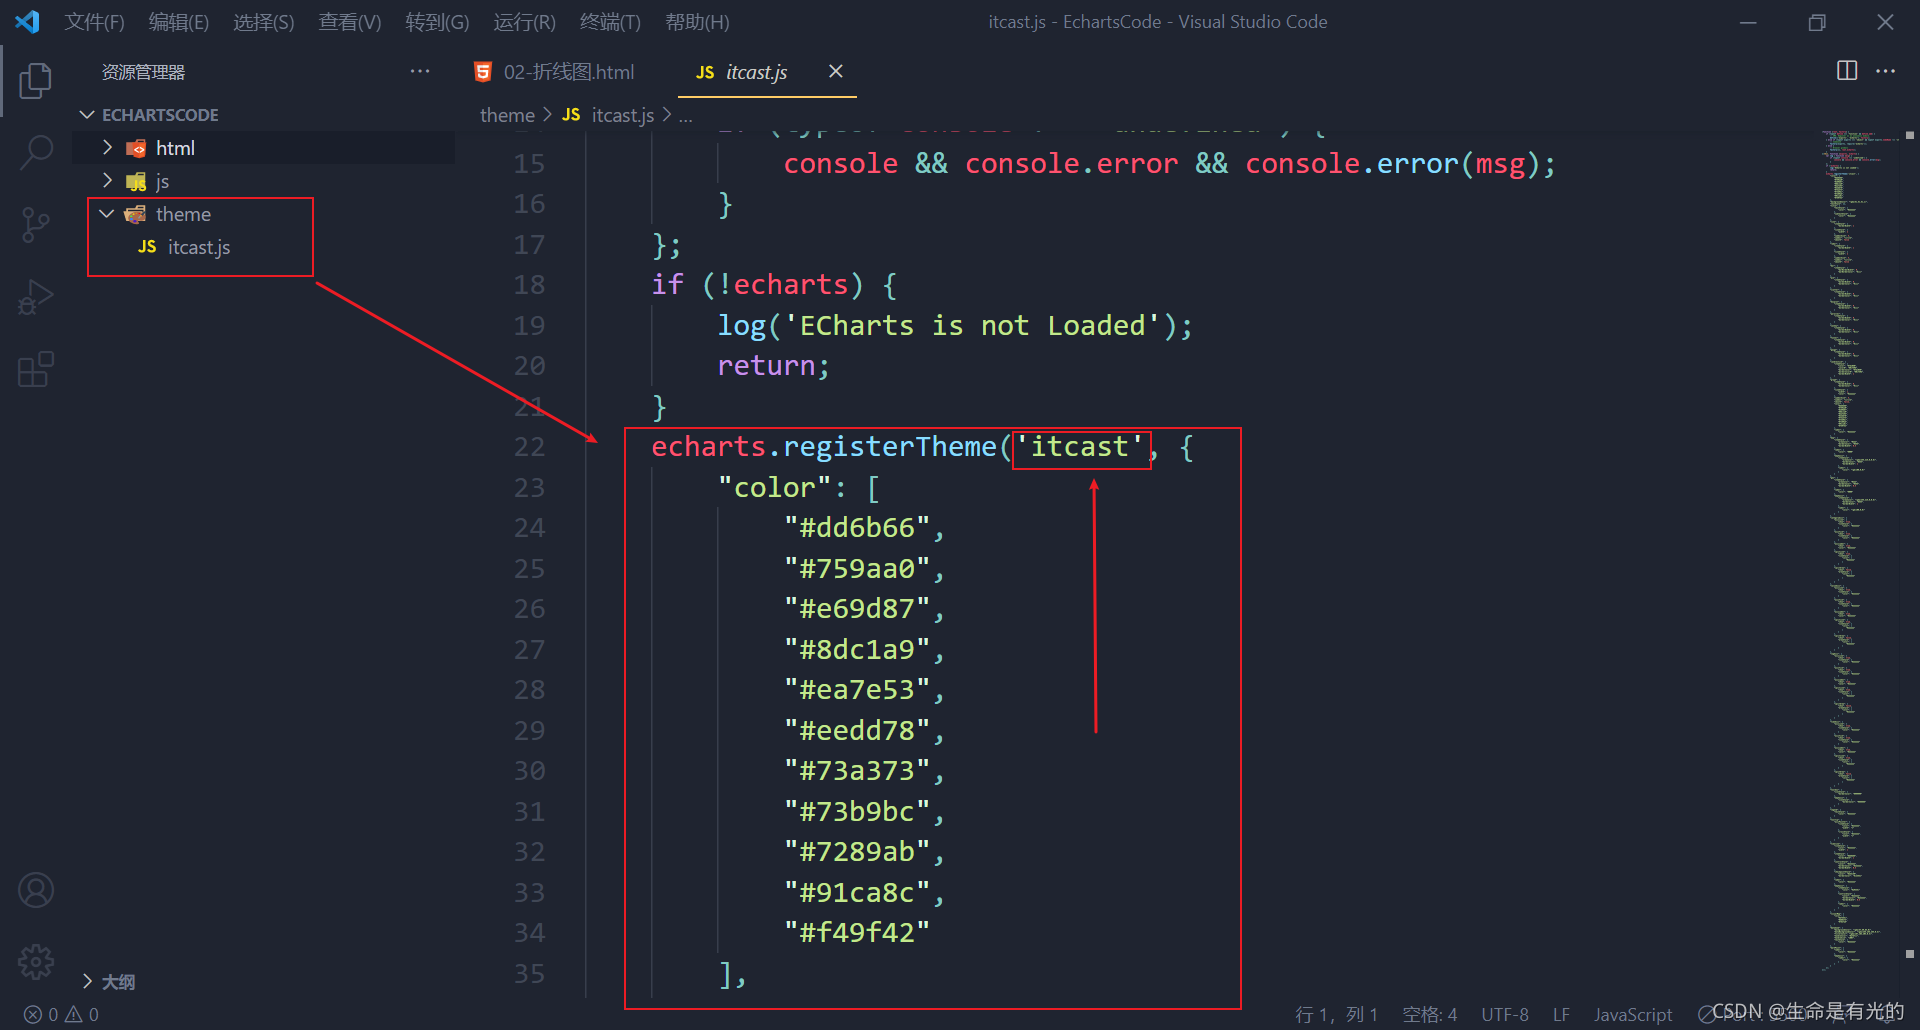Close the itcast.js editor tab

(836, 71)
